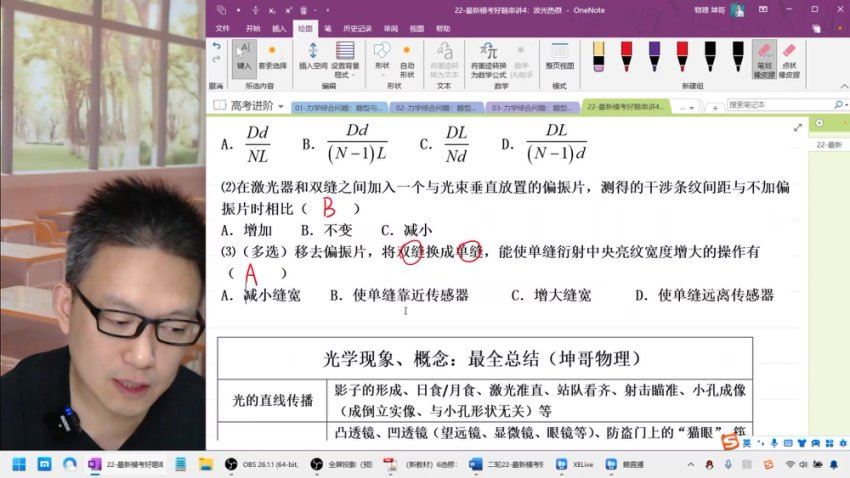Open the PDF (新教材) taskbar item
Screen dimensions: 850x478
pyautogui.click(x=421, y=464)
